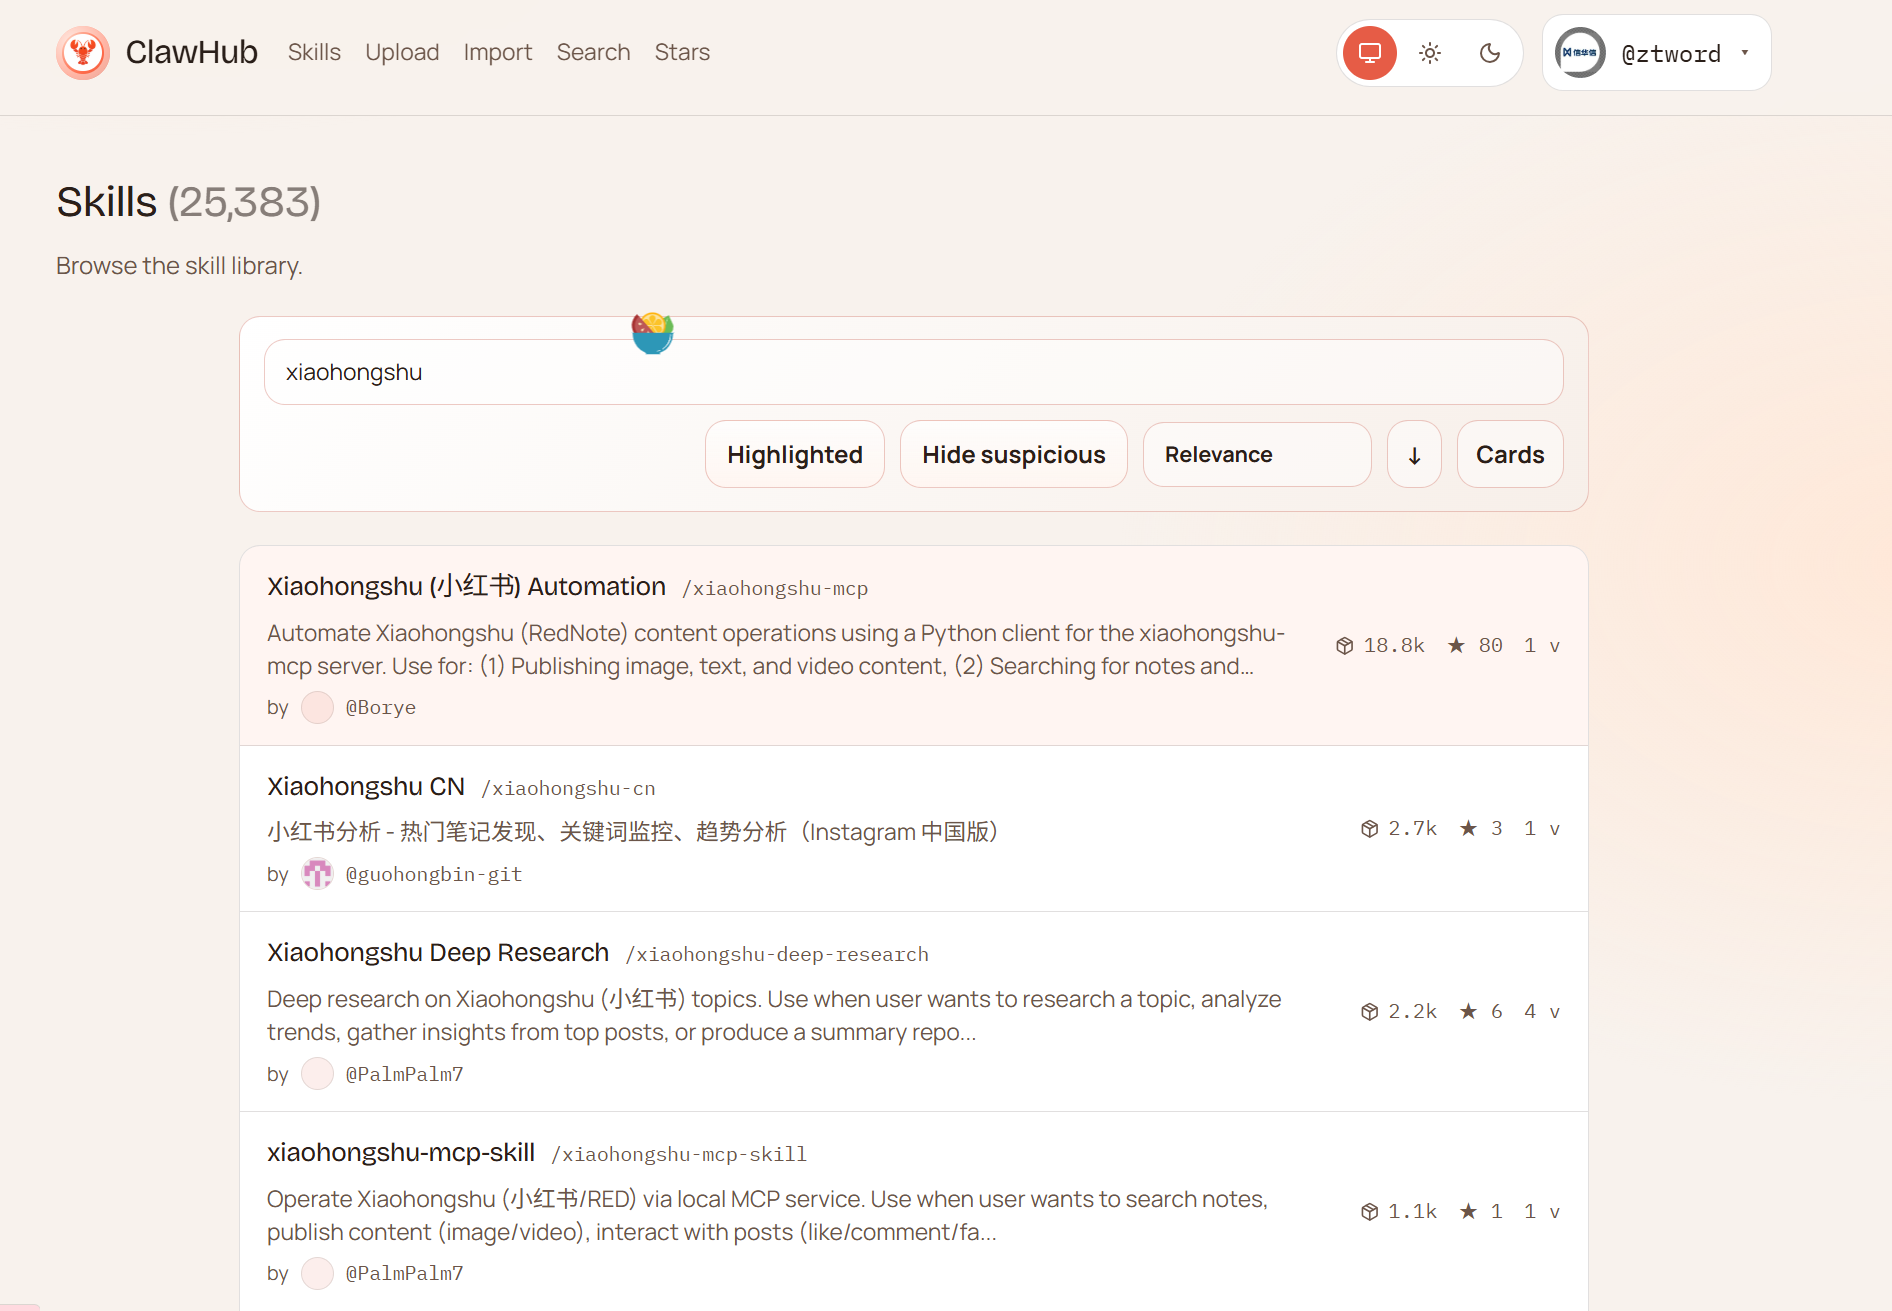Screen dimensions: 1892x1311
Task: Click the @guohongbin-git author avatar
Action: point(317,874)
